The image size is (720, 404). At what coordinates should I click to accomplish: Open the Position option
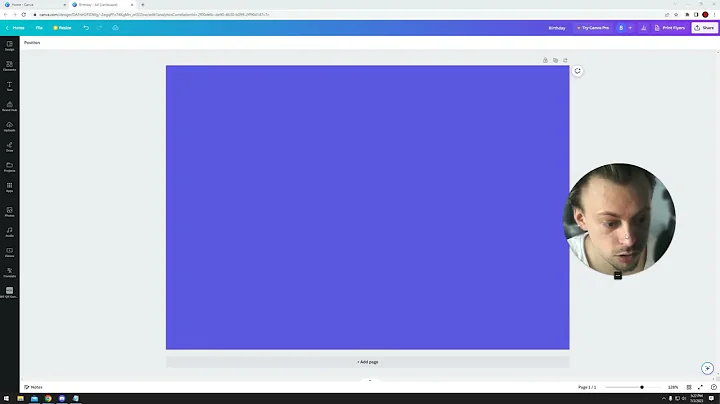coord(32,43)
